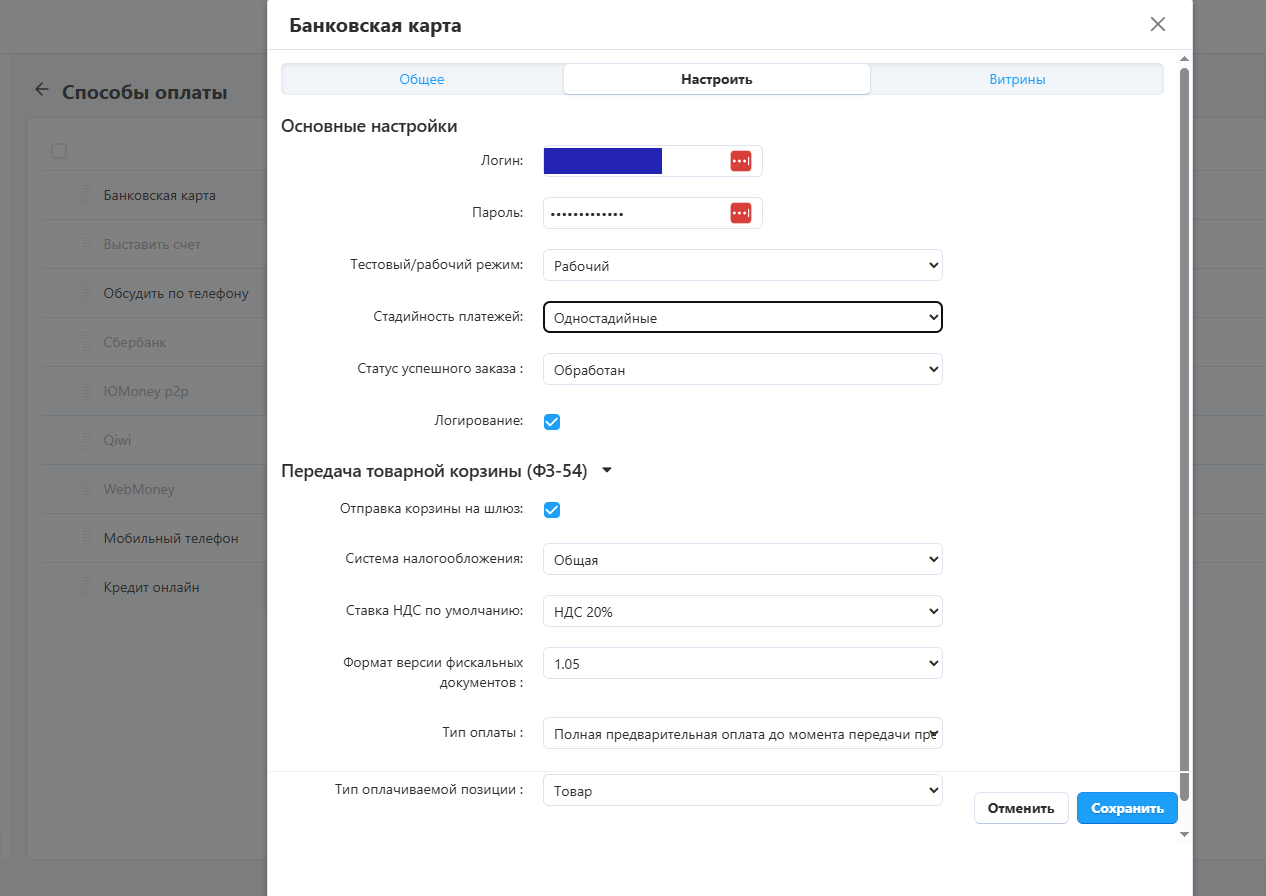Viewport: 1266px width, 896px height.
Task: Click into the Пароль input field
Action: tap(653, 213)
